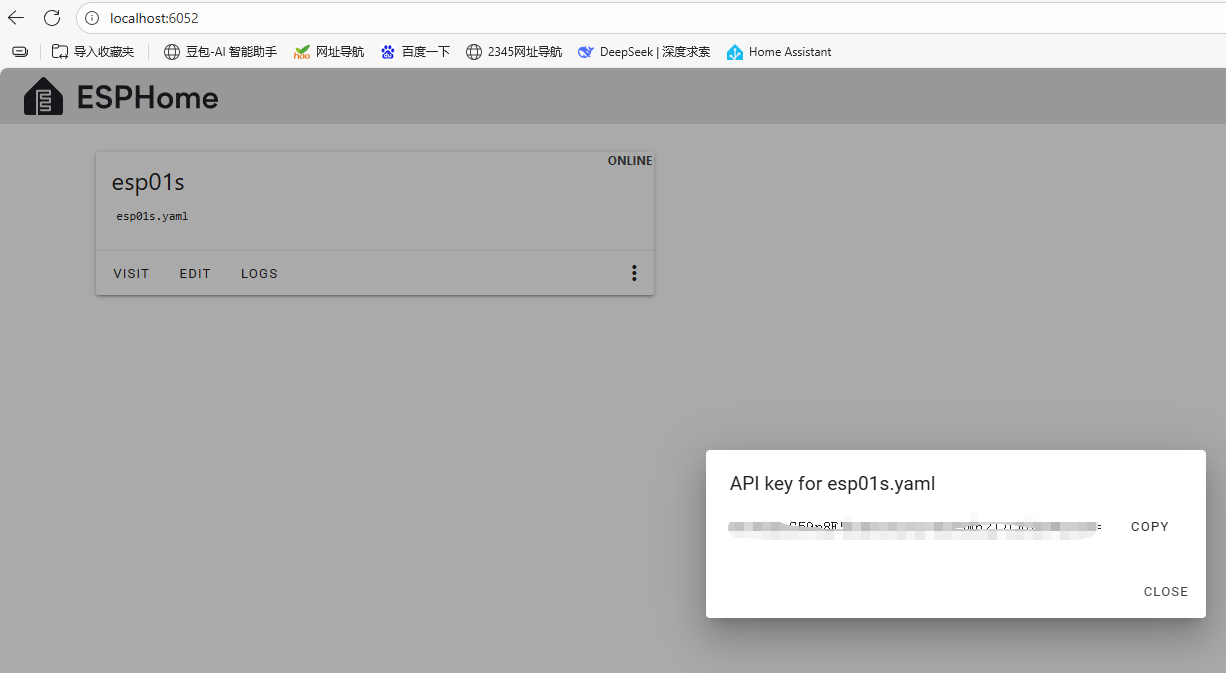The image size is (1226, 673).
Task: Reload the page with refresh icon
Action: pyautogui.click(x=52, y=18)
